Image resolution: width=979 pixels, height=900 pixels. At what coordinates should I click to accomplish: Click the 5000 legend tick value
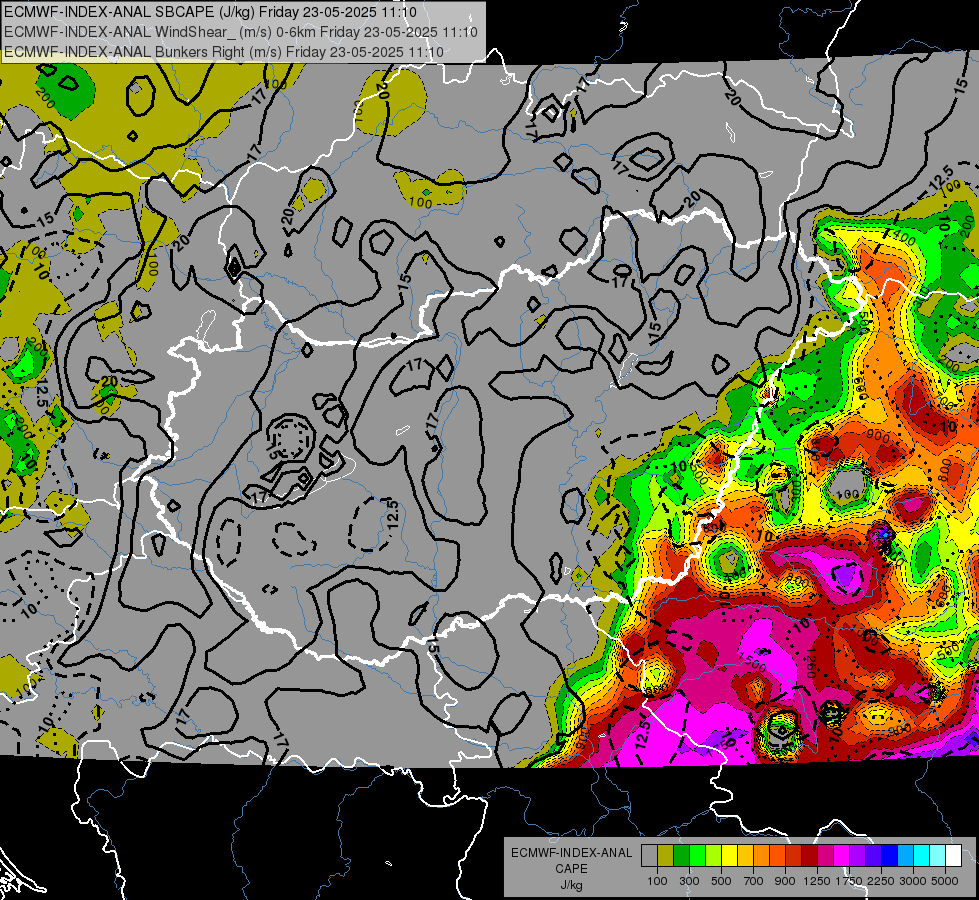tap(945, 881)
